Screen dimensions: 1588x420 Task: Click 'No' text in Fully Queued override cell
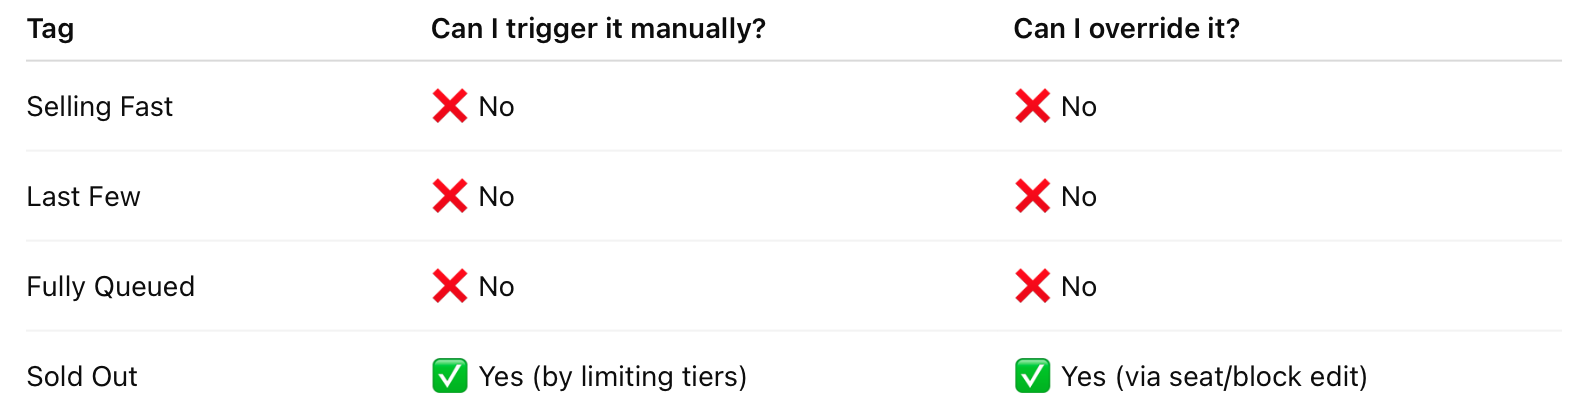tap(1079, 286)
